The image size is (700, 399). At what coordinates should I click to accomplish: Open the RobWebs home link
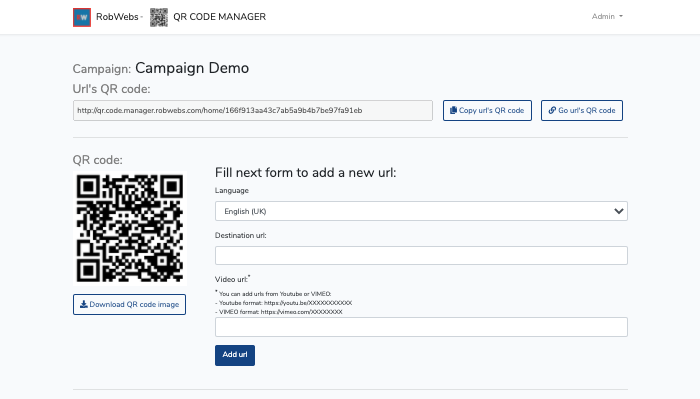[x=117, y=17]
